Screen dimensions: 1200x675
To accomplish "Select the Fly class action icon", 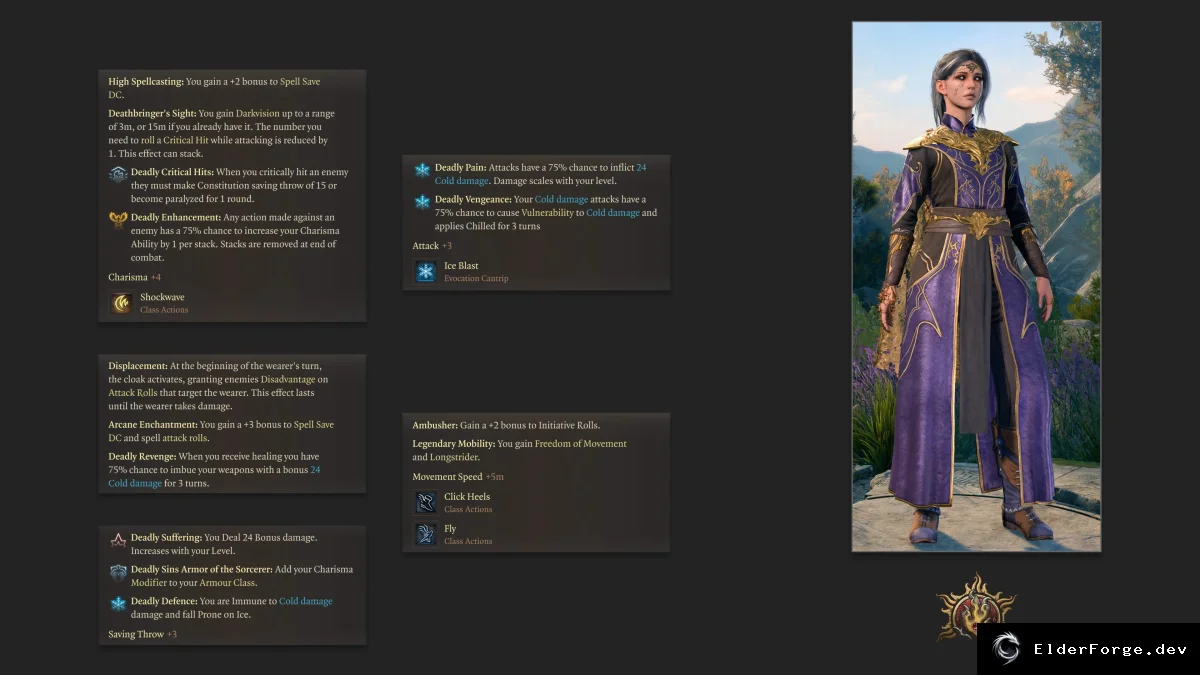I will coord(425,534).
